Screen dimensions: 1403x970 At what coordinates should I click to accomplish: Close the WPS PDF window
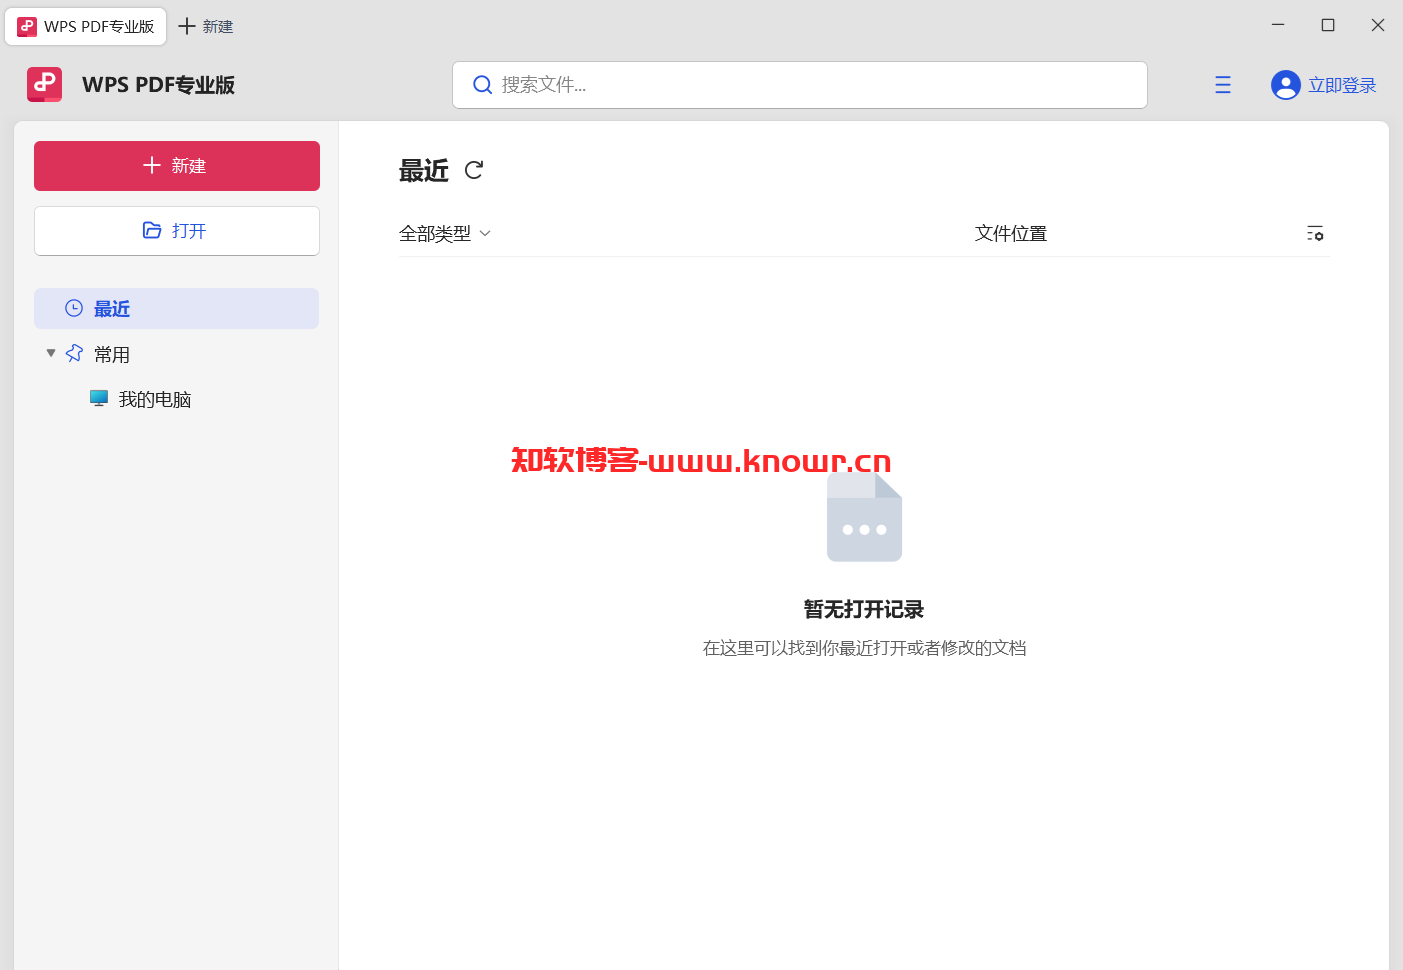1378,25
